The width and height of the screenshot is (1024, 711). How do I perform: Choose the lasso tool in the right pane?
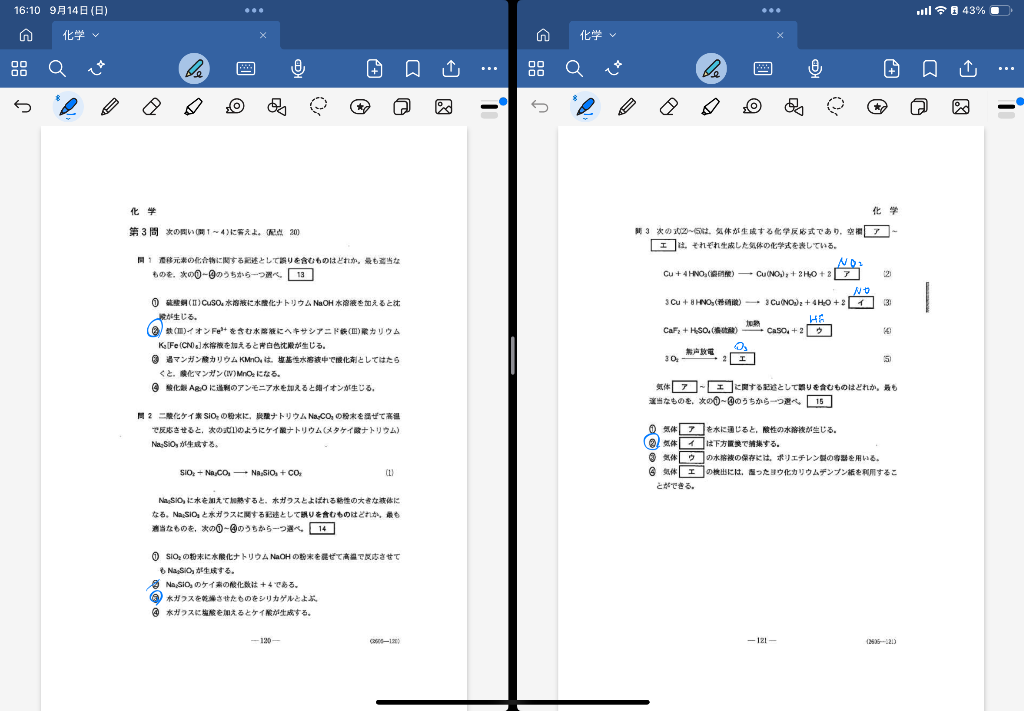(x=835, y=106)
